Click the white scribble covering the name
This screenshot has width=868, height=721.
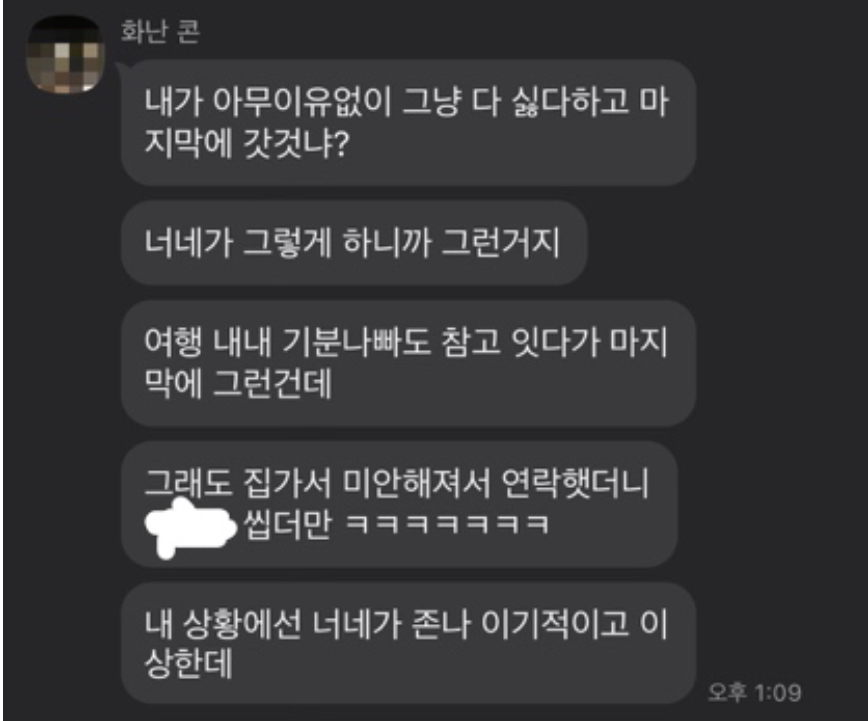[189, 526]
